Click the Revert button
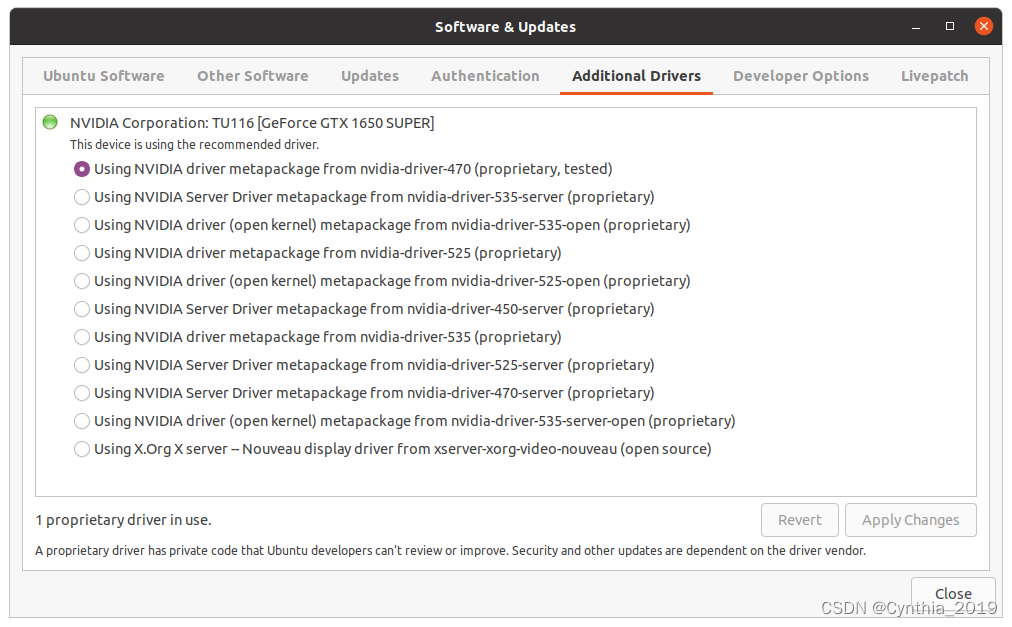This screenshot has height=627, width=1012. 799,520
